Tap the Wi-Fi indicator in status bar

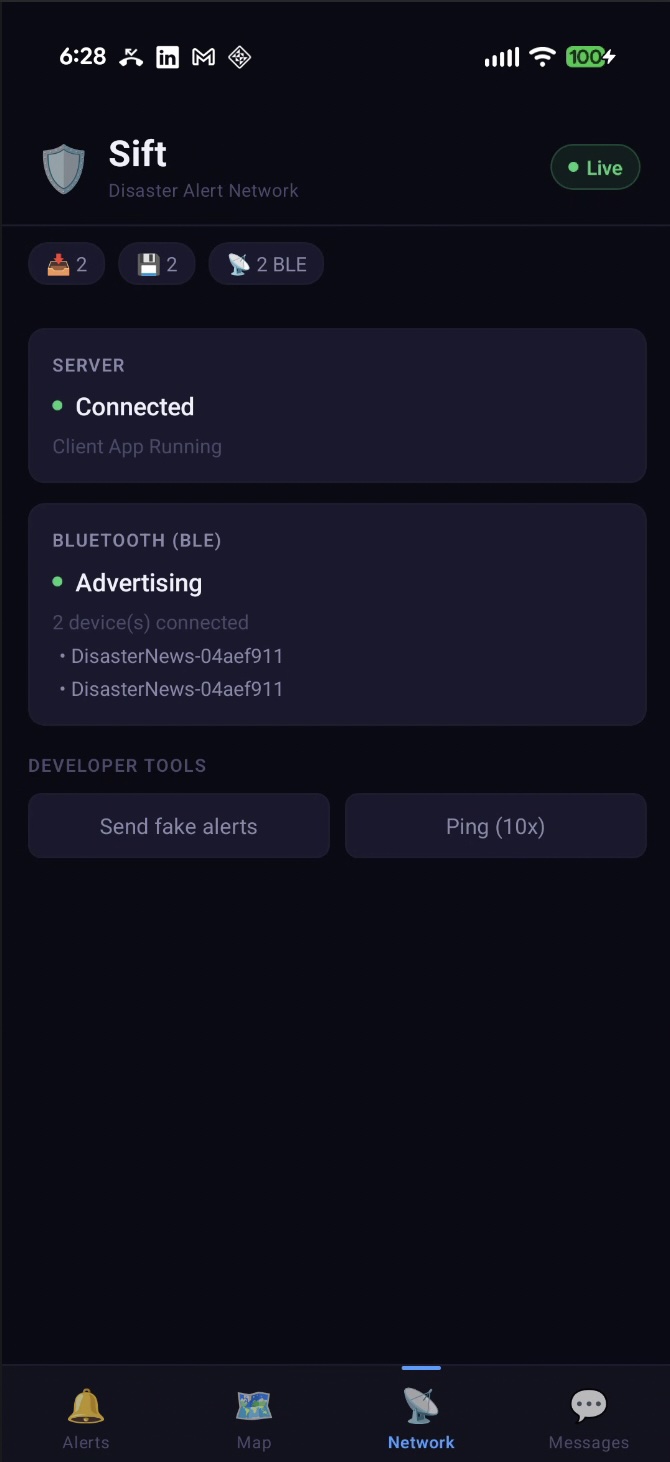click(542, 57)
